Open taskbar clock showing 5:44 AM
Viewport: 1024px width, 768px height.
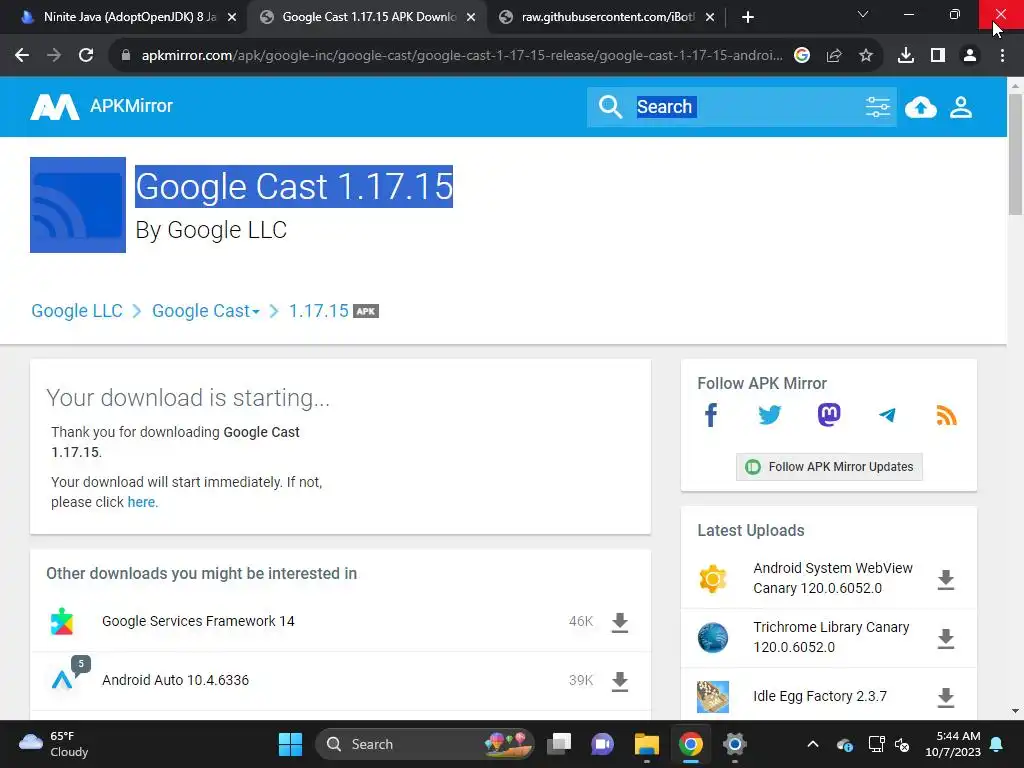(x=953, y=744)
